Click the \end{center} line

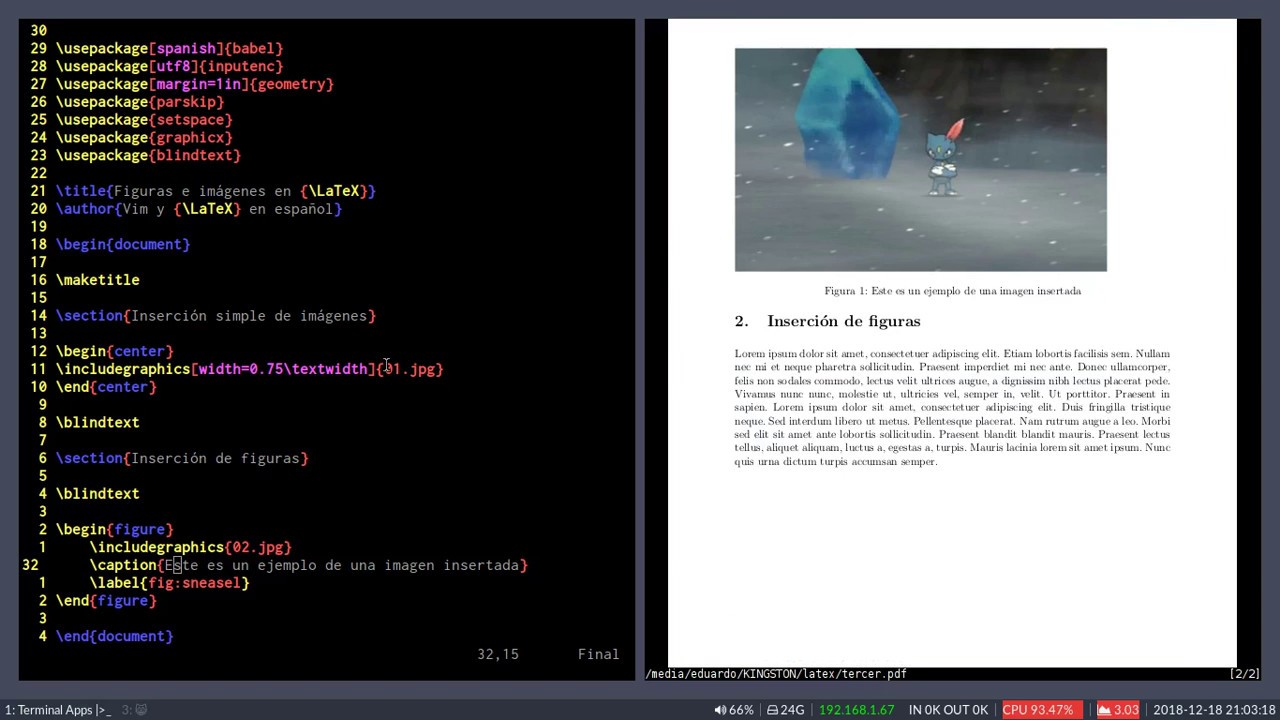(106, 387)
